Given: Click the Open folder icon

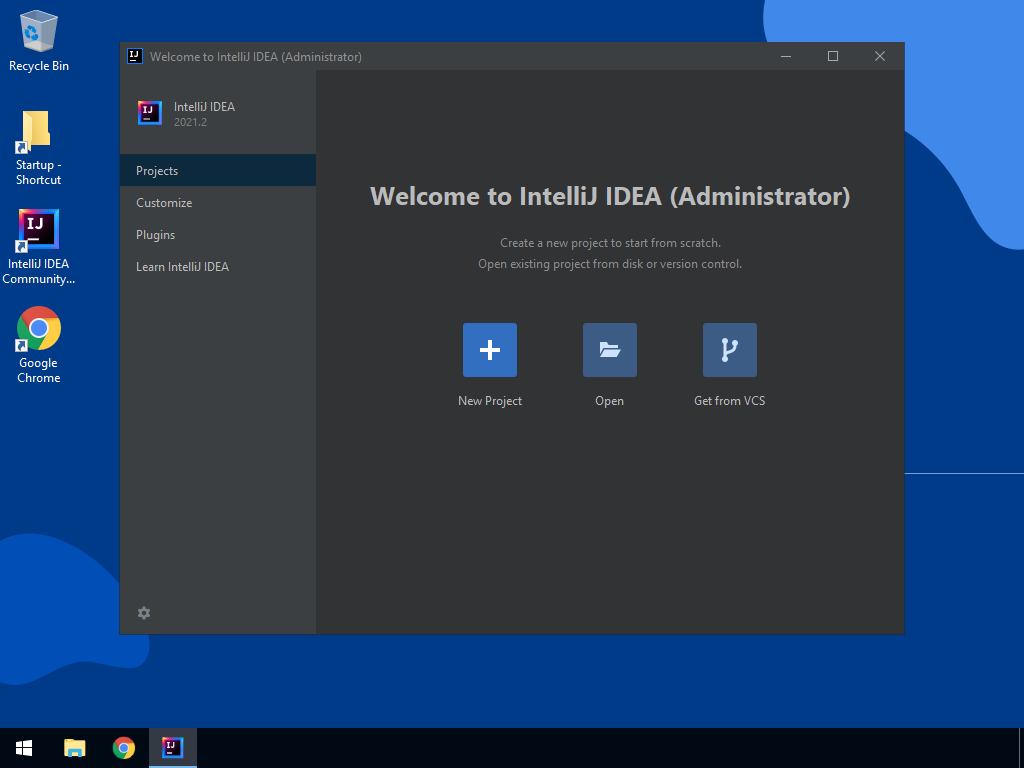Looking at the screenshot, I should pos(610,350).
